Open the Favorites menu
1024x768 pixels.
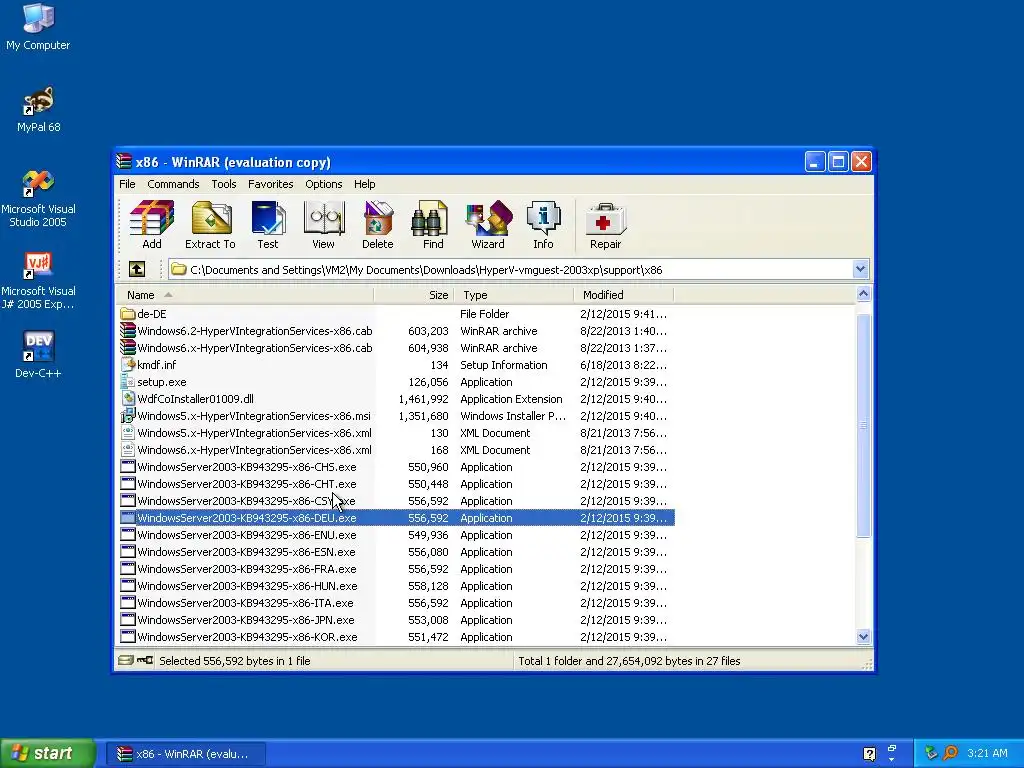[270, 184]
